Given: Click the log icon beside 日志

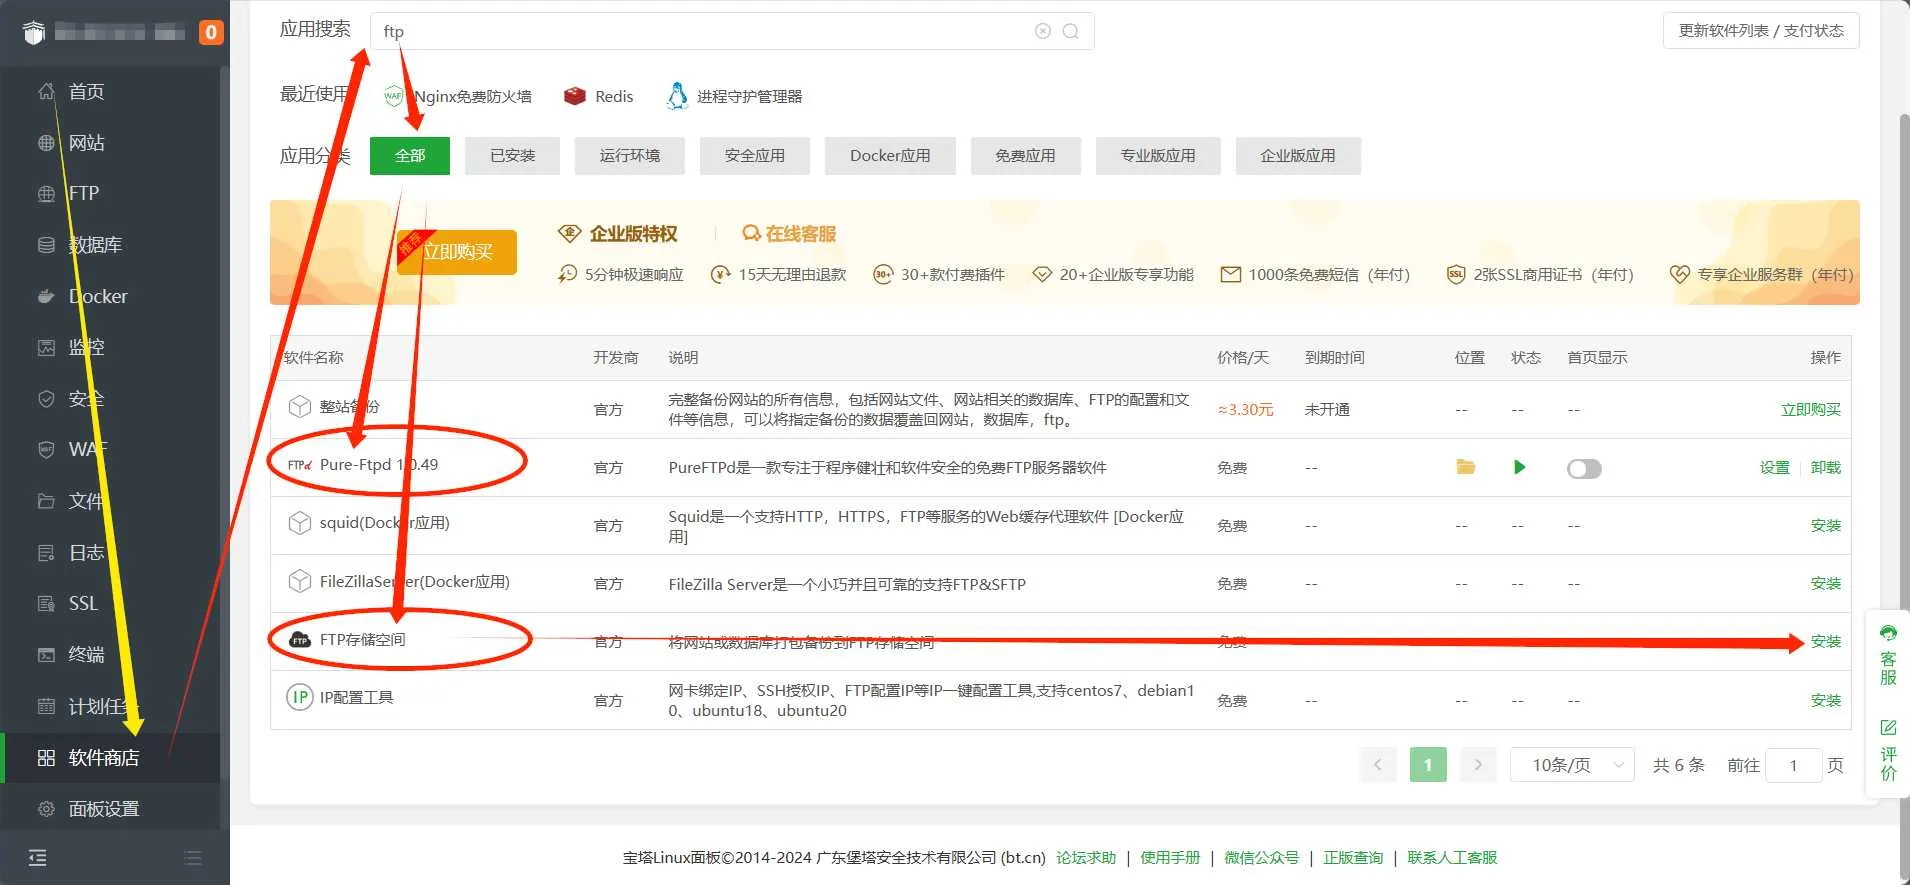Looking at the screenshot, I should 46,553.
